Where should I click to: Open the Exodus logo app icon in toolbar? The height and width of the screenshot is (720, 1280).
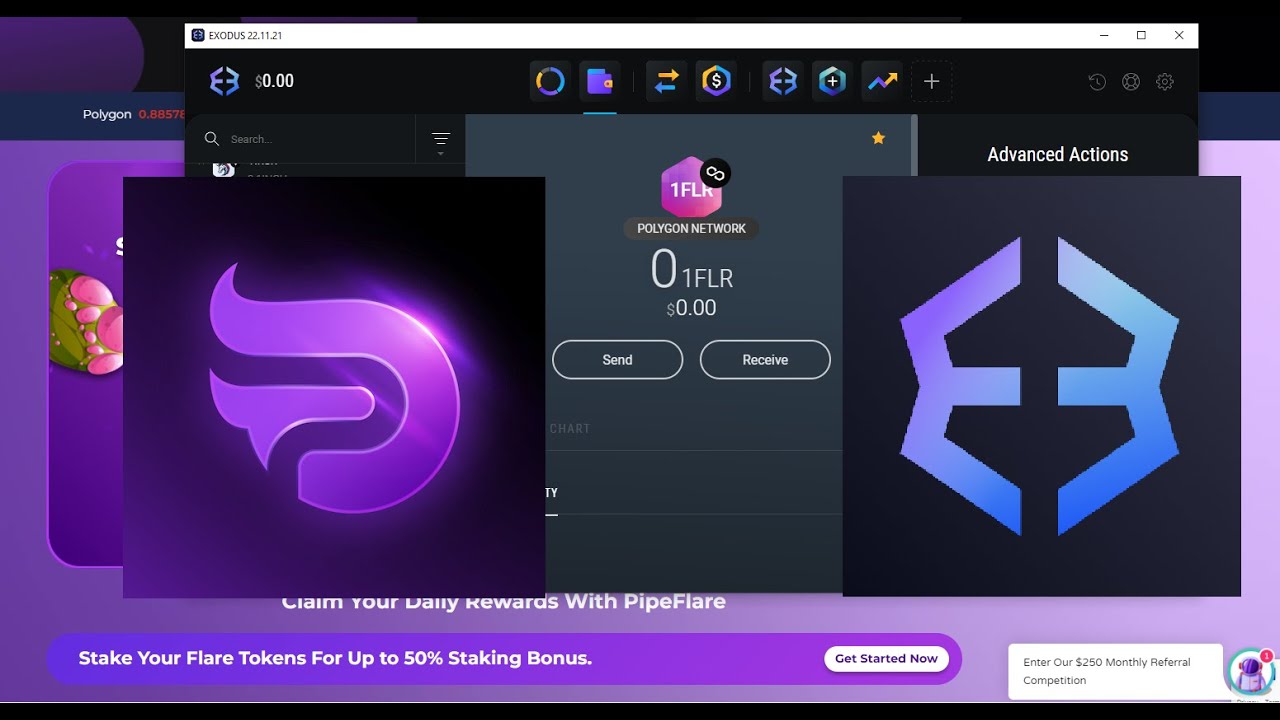783,81
